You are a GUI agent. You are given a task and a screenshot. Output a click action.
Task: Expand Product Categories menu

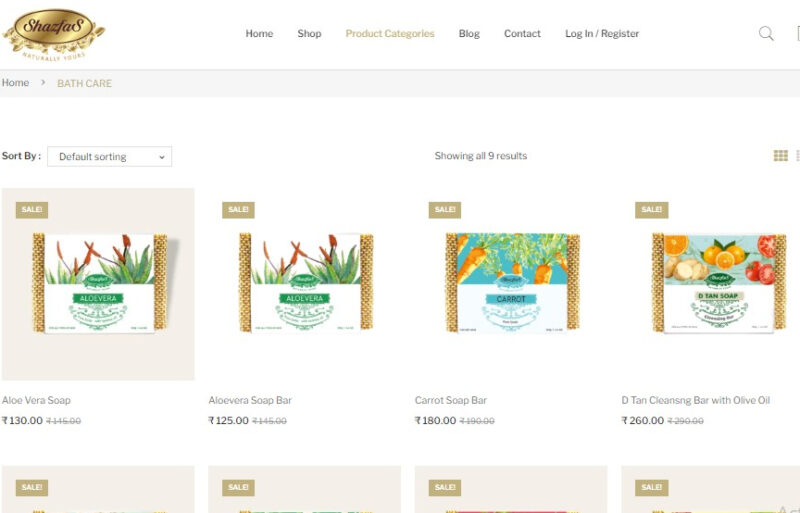390,34
